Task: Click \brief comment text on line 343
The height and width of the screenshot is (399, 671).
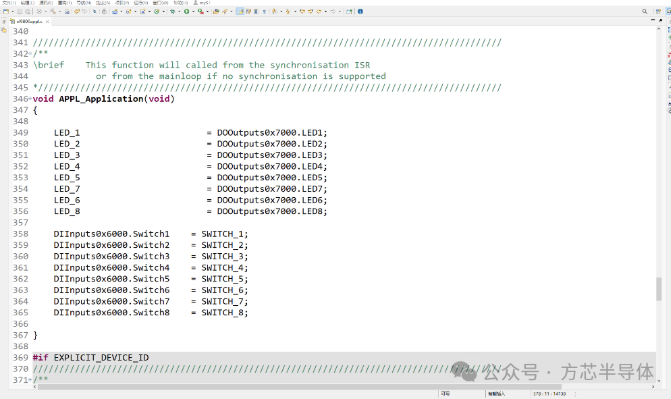Action: point(48,65)
